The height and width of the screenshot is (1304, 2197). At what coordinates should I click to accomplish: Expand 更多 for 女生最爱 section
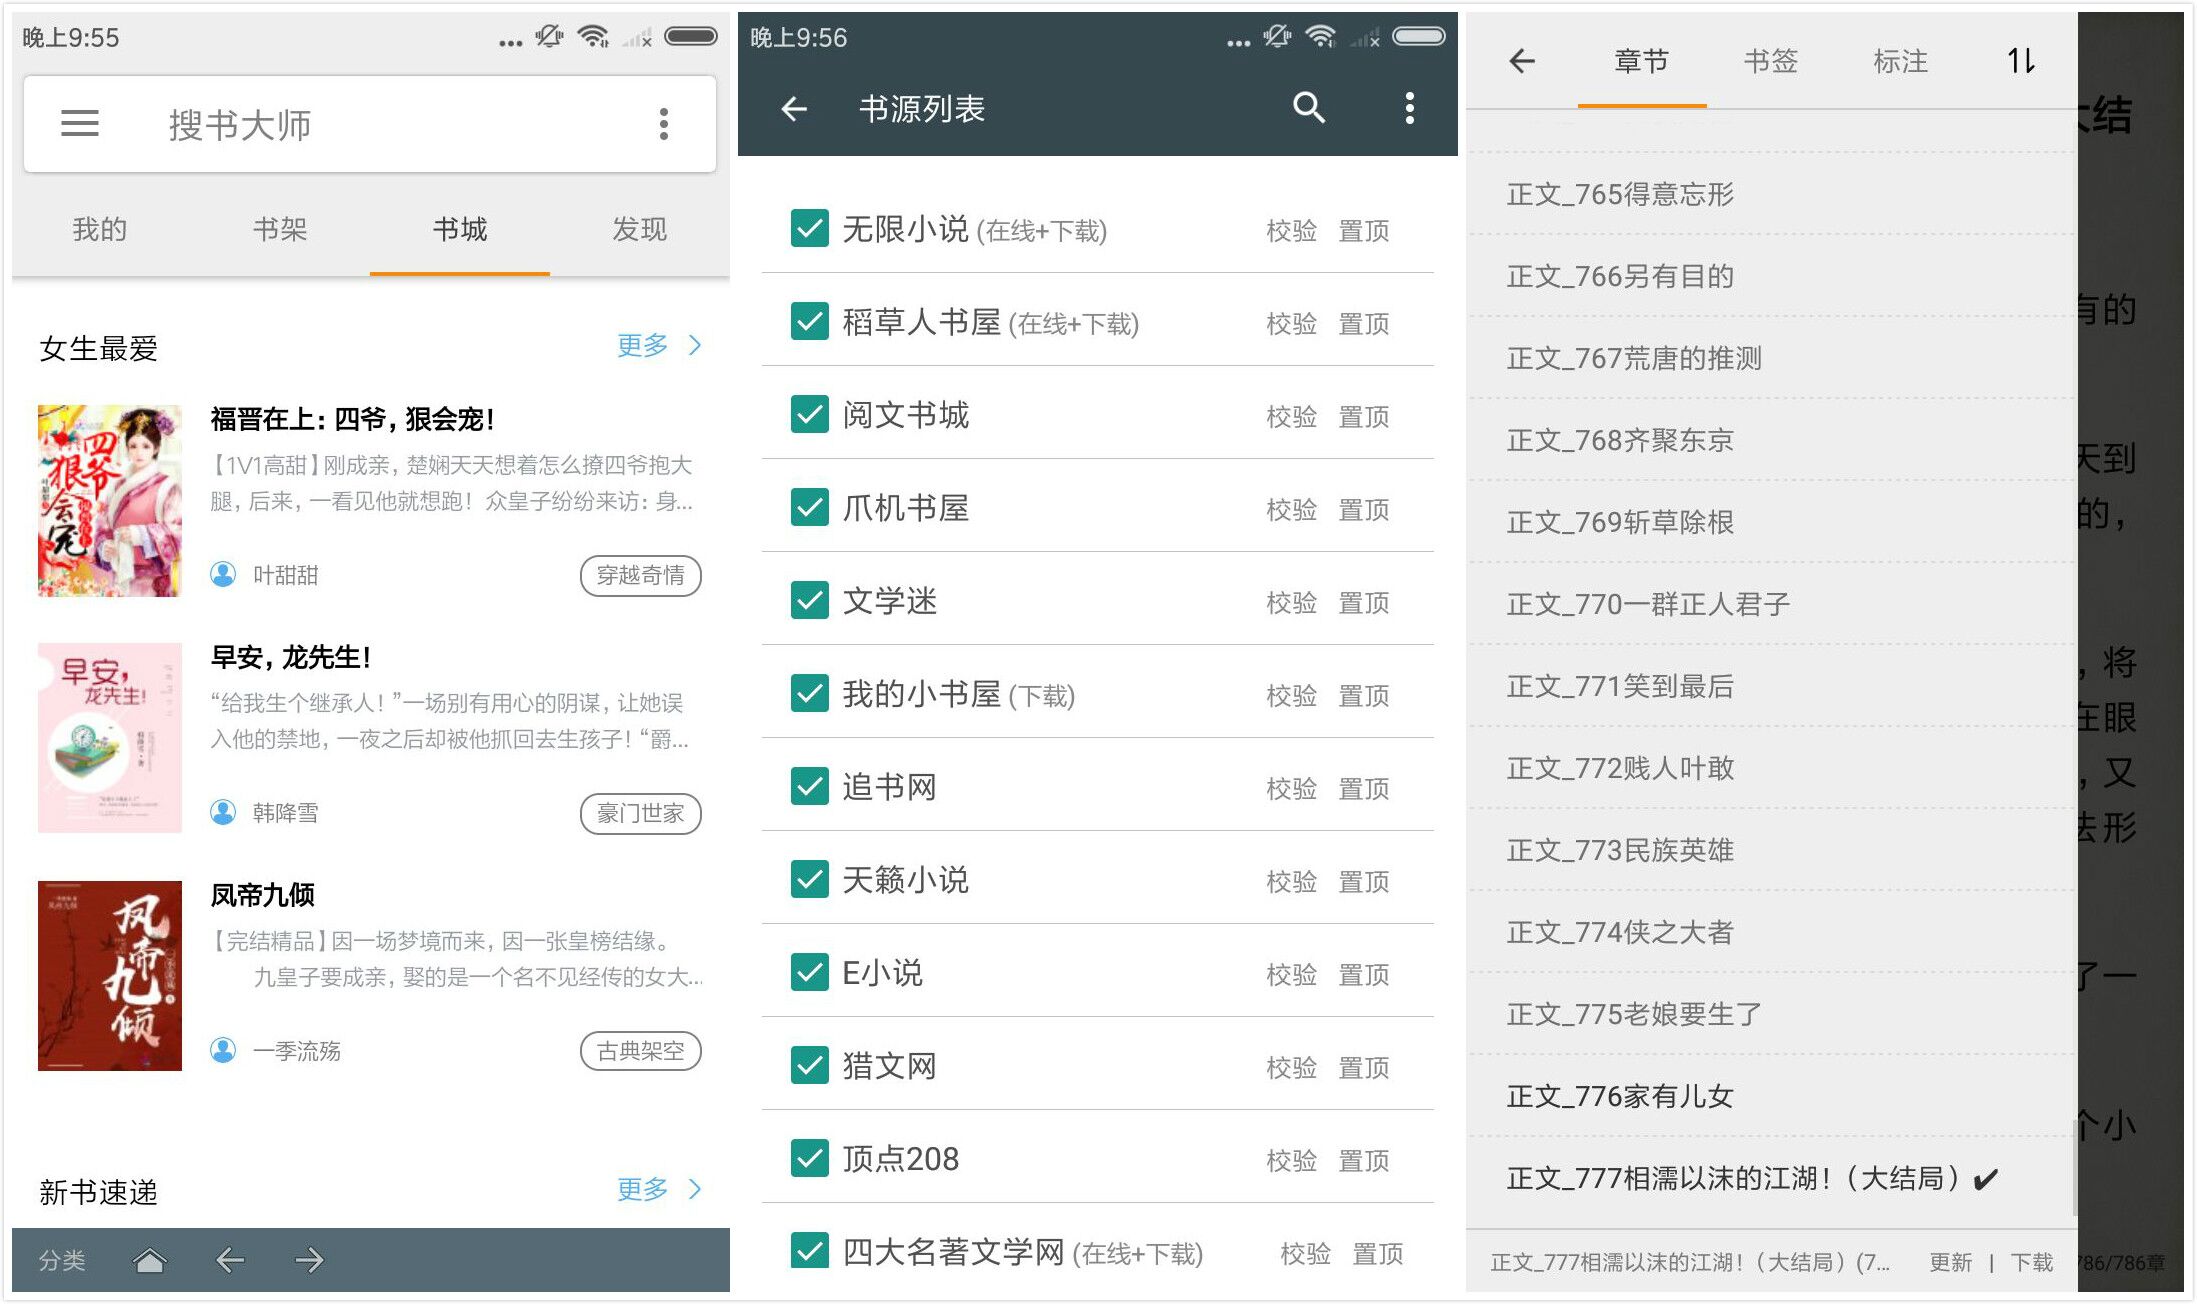tap(658, 346)
